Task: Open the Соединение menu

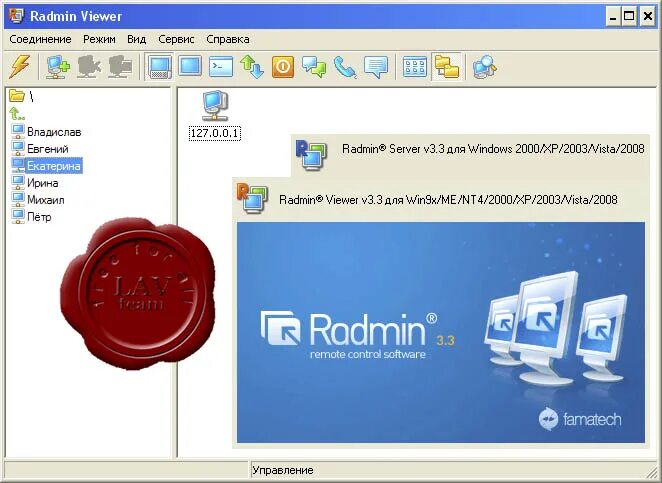Action: [x=40, y=39]
